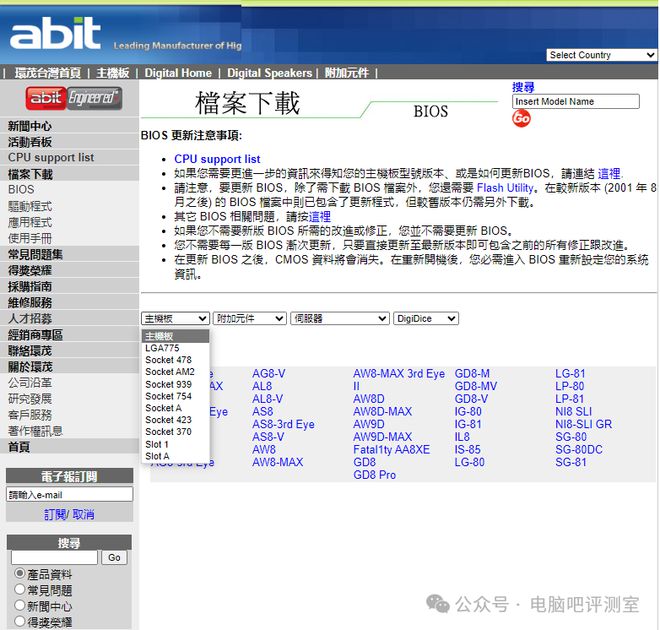
Task: Open sidebar item 使用手冊
Action: pos(30,238)
